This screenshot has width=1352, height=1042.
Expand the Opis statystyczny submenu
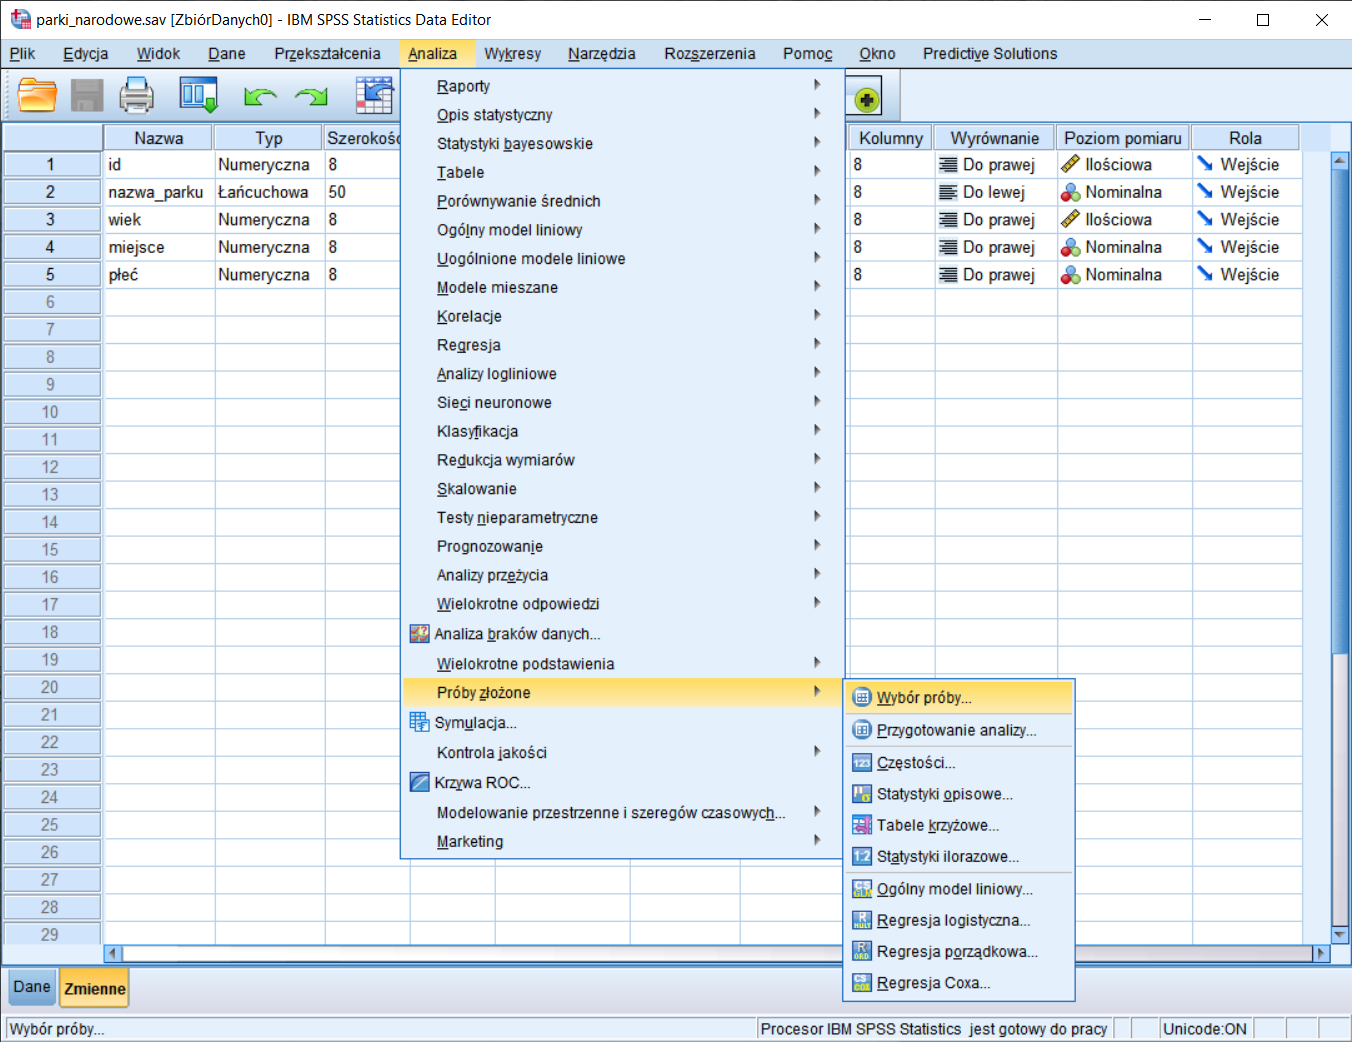622,115
